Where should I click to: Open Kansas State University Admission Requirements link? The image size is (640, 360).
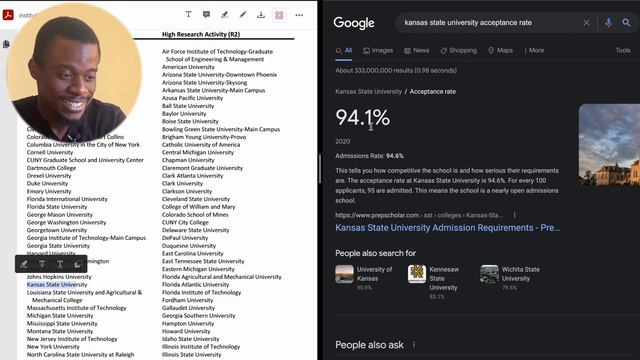coord(447,228)
